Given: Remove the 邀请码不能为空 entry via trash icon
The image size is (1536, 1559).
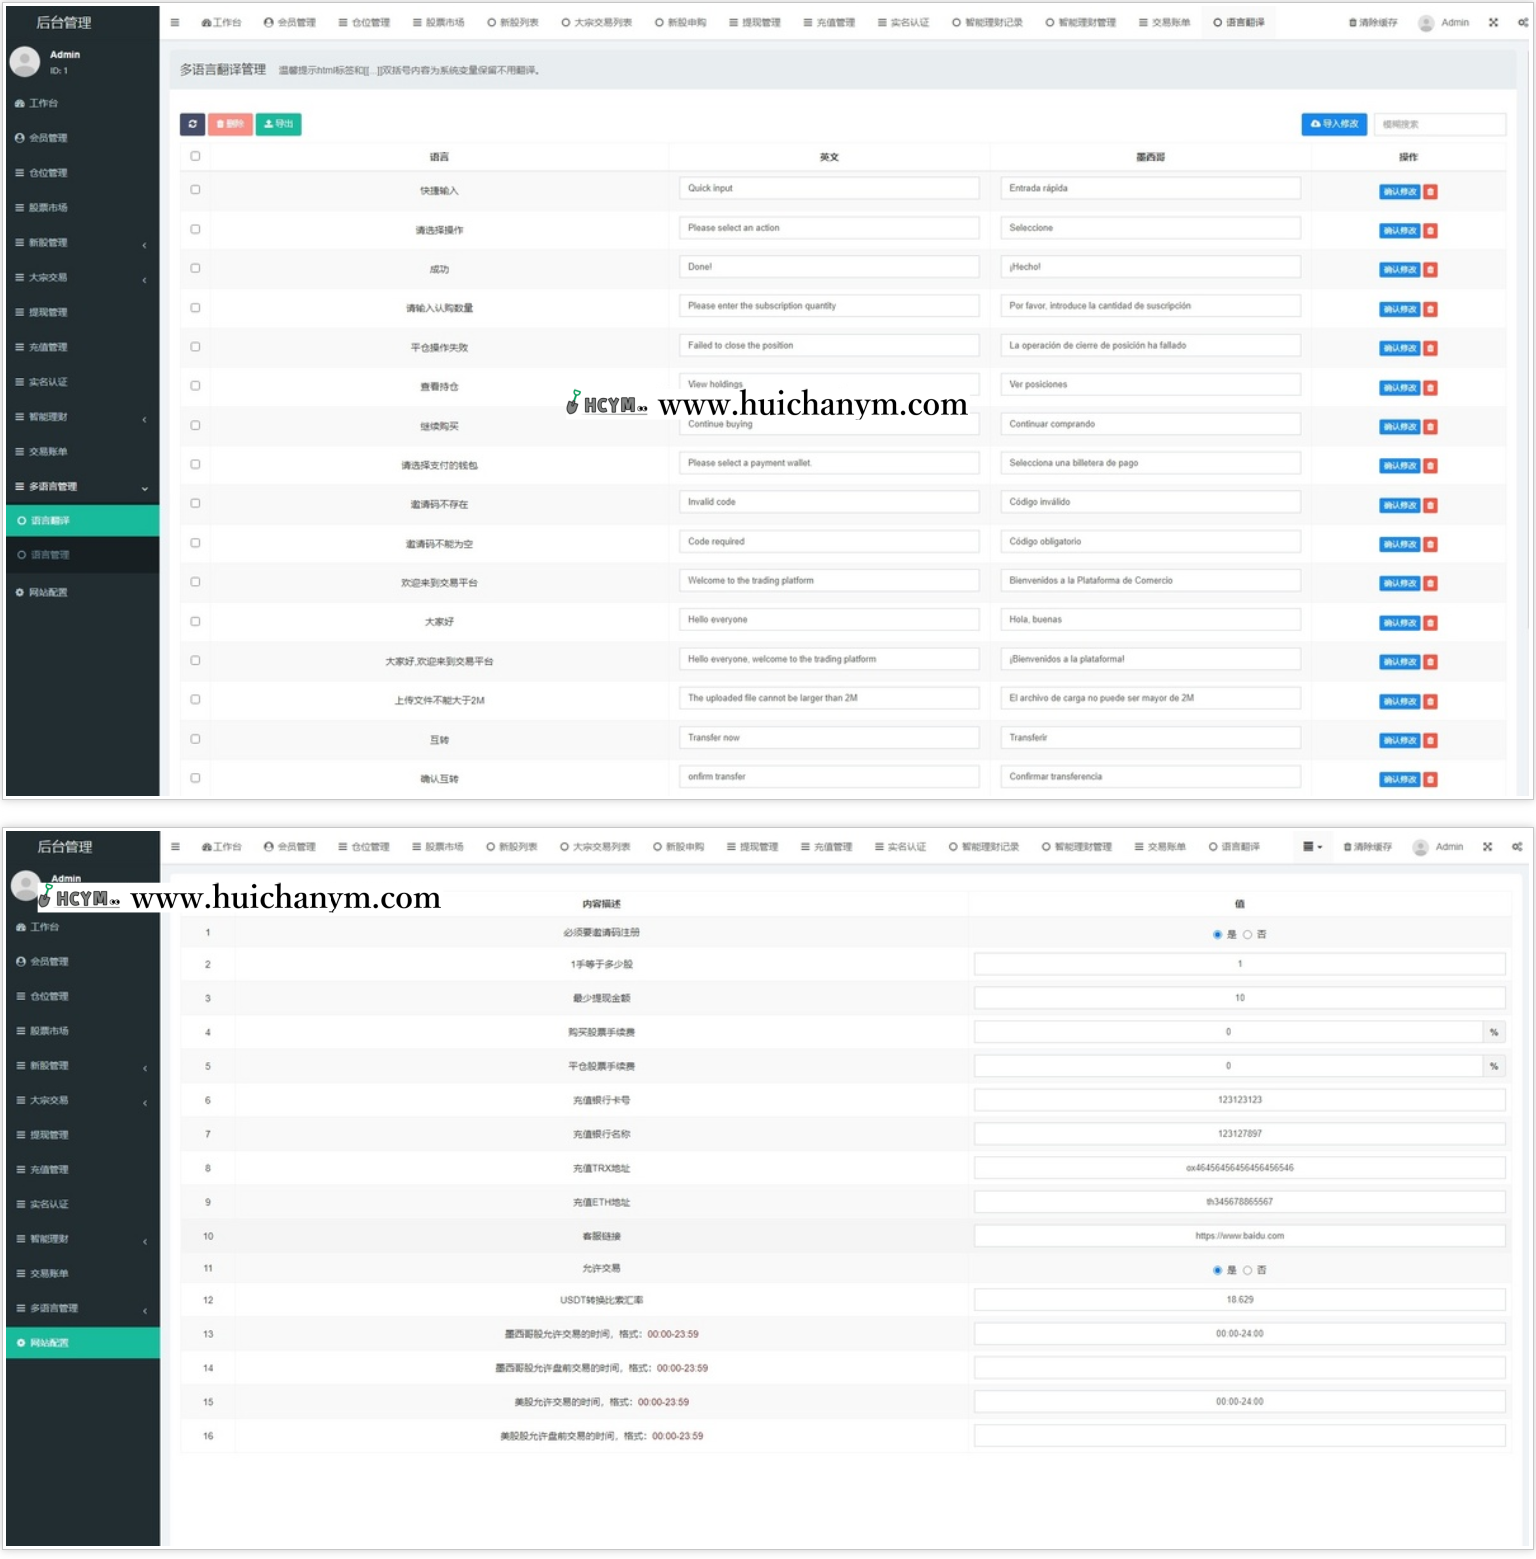Looking at the screenshot, I should tap(1430, 545).
